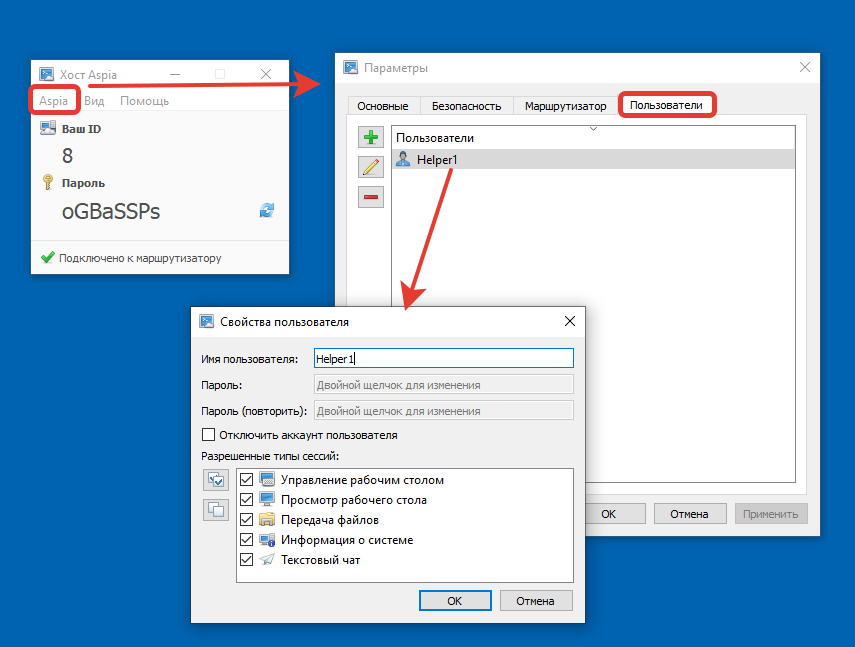Image resolution: width=855 pixels, height=647 pixels.
Task: Click the check all session types icon
Action: pyautogui.click(x=217, y=480)
